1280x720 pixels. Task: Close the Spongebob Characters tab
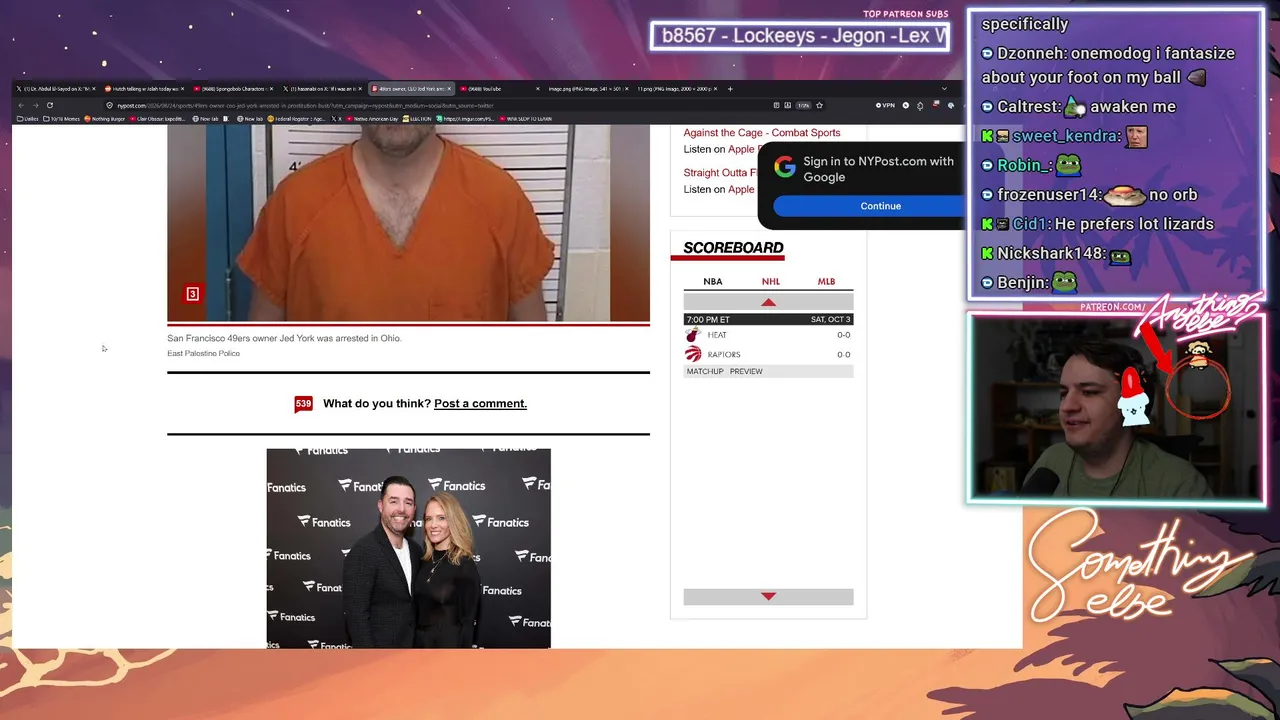click(x=269, y=89)
